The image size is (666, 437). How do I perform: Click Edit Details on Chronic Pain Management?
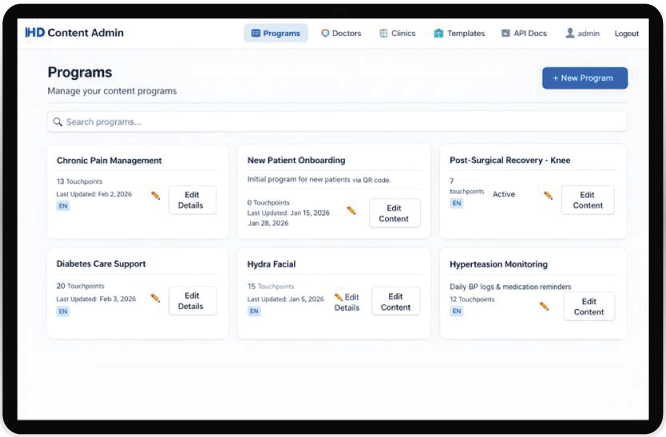point(191,200)
